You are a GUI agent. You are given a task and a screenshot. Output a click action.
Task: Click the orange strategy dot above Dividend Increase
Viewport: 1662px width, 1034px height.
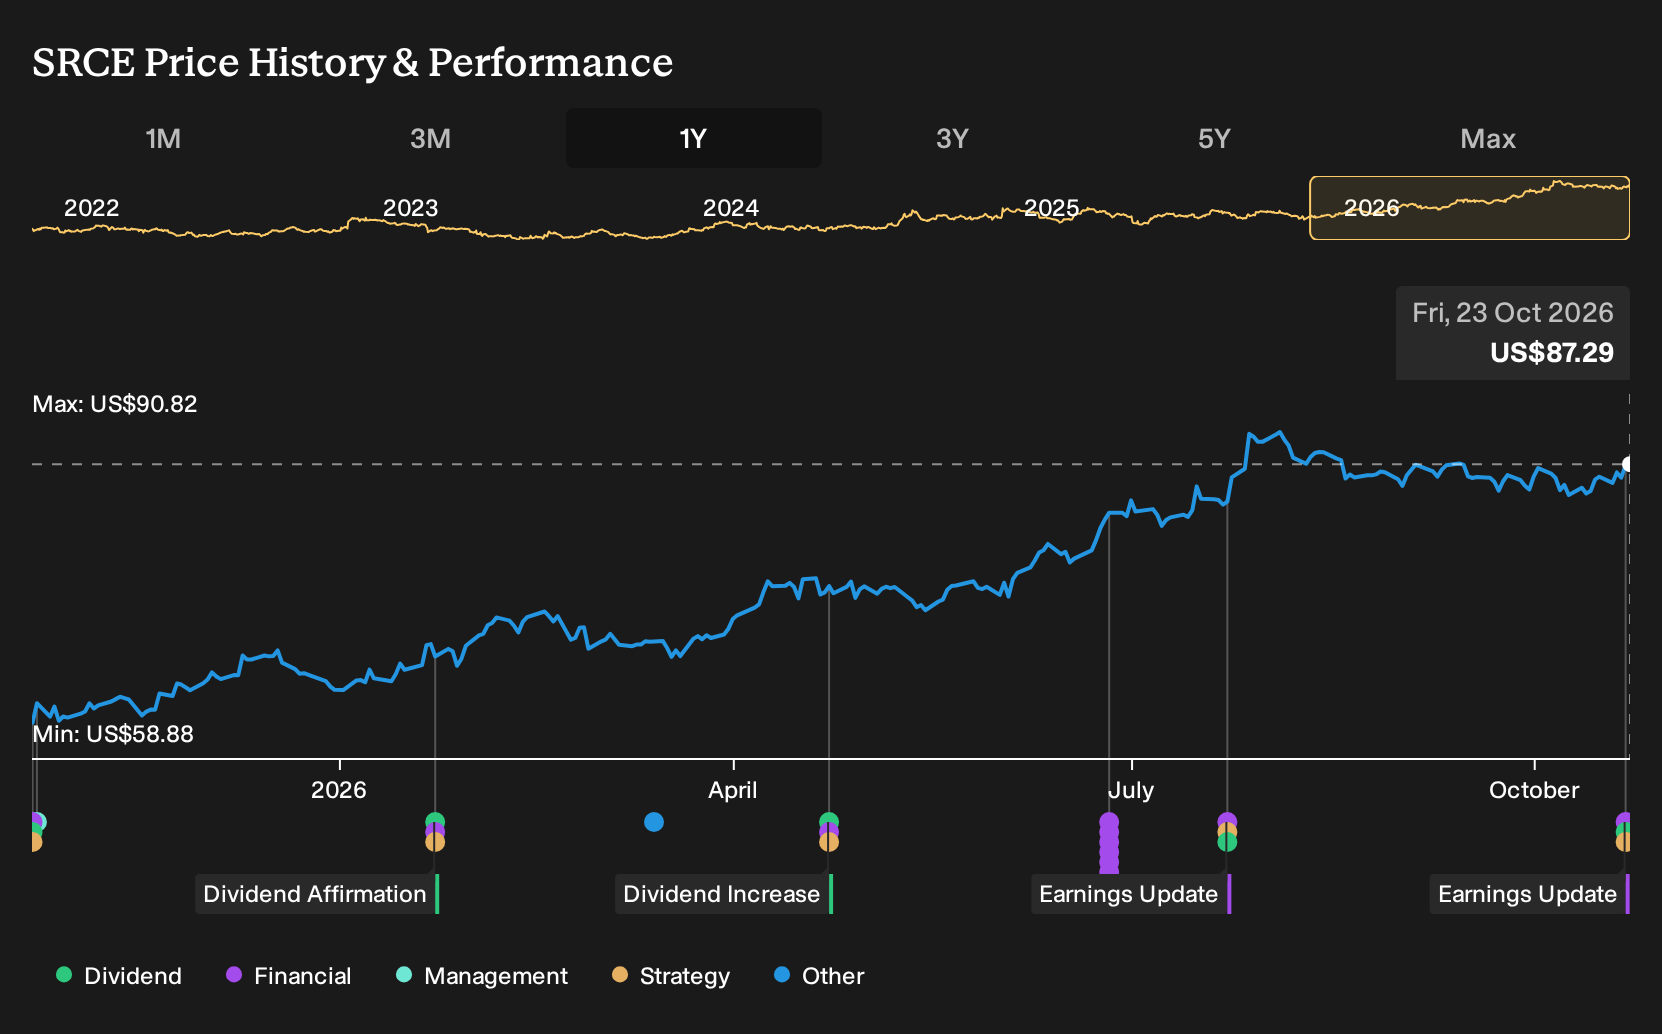point(829,843)
